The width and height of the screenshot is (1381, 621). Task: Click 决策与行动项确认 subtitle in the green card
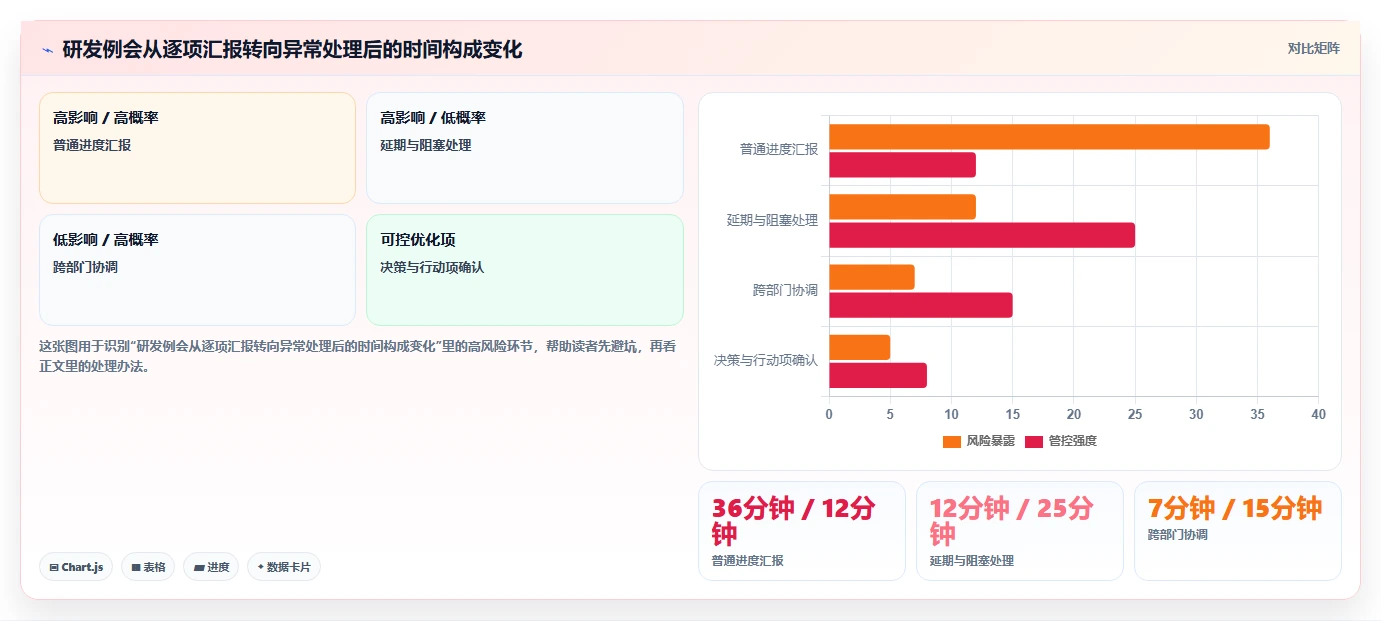coord(432,268)
